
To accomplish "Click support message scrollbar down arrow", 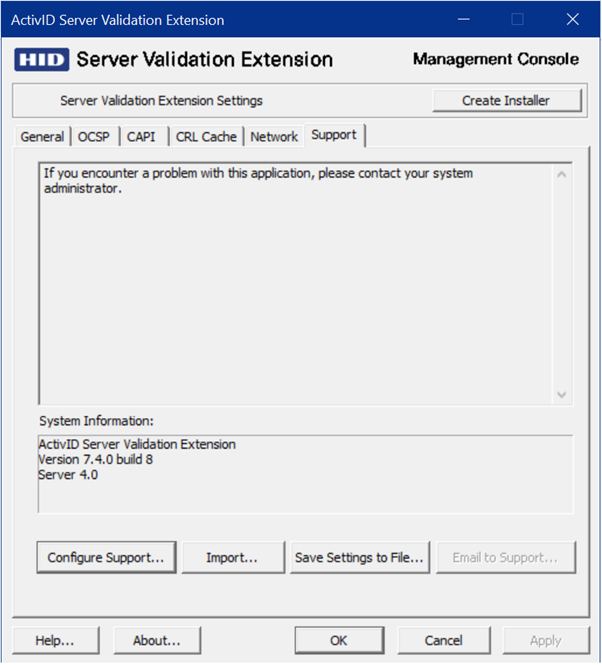I will pyautogui.click(x=561, y=393).
